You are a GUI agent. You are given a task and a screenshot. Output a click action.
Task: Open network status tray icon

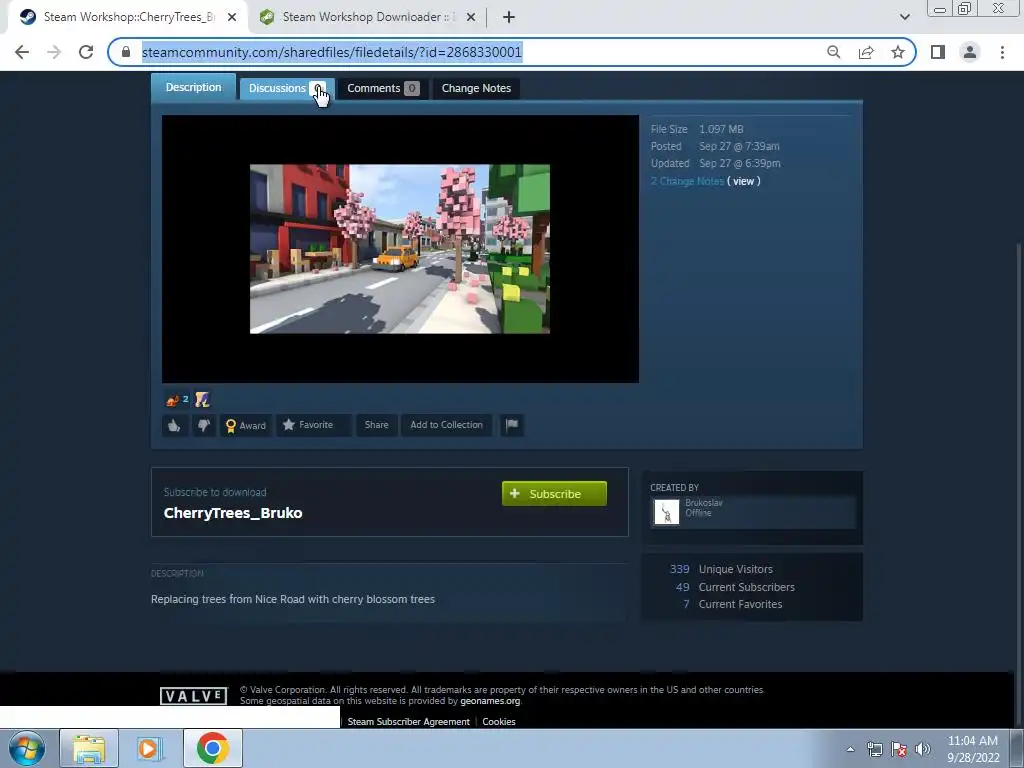[874, 749]
